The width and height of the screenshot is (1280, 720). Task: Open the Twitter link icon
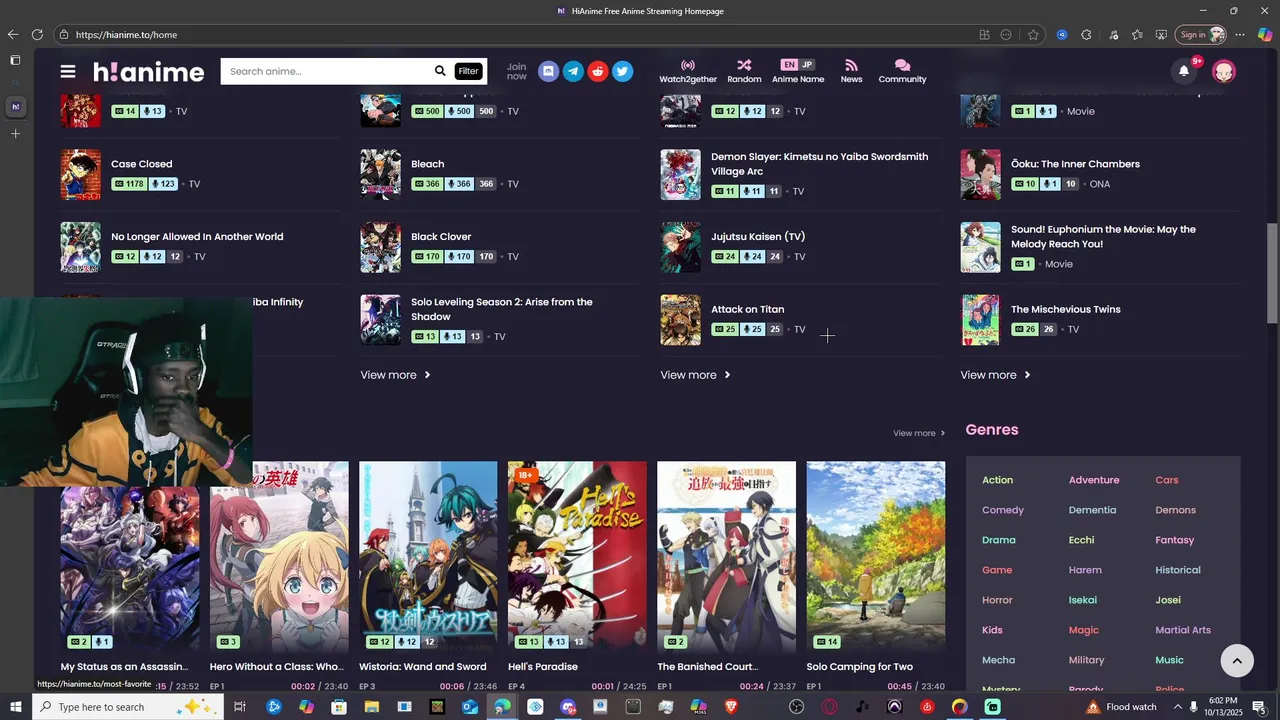coord(622,71)
